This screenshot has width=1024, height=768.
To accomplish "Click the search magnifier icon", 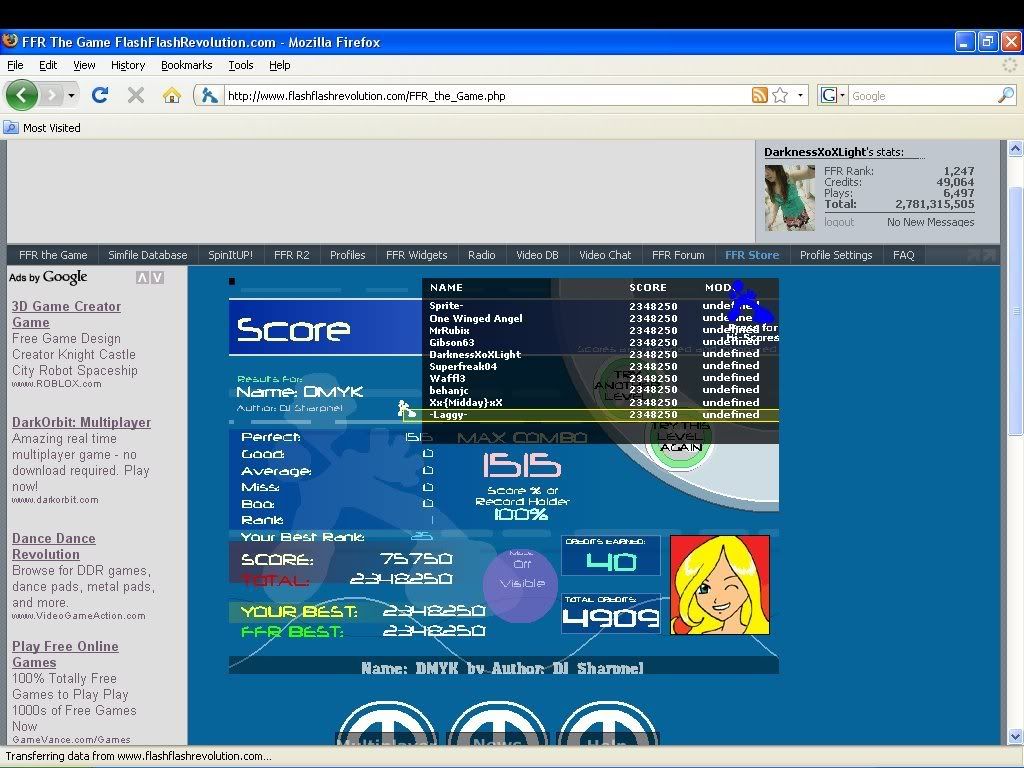I will [x=1005, y=96].
